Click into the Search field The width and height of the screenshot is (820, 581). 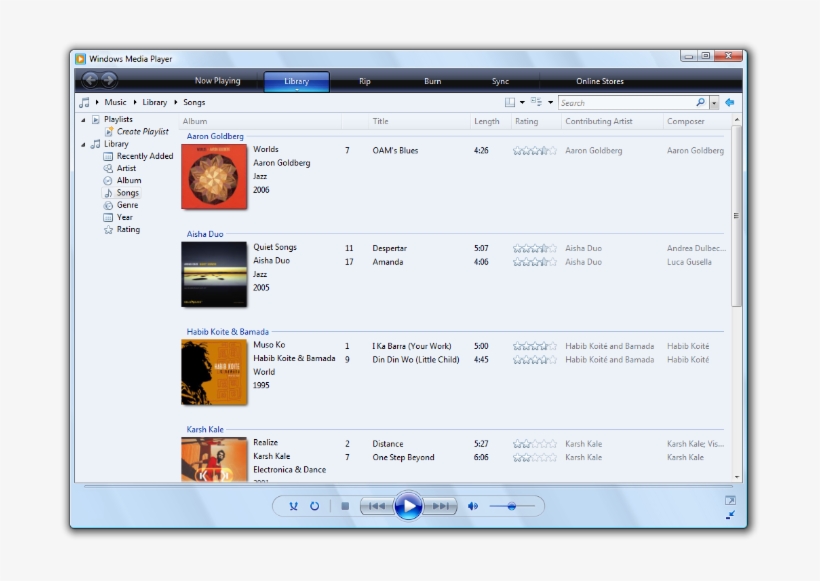click(628, 102)
